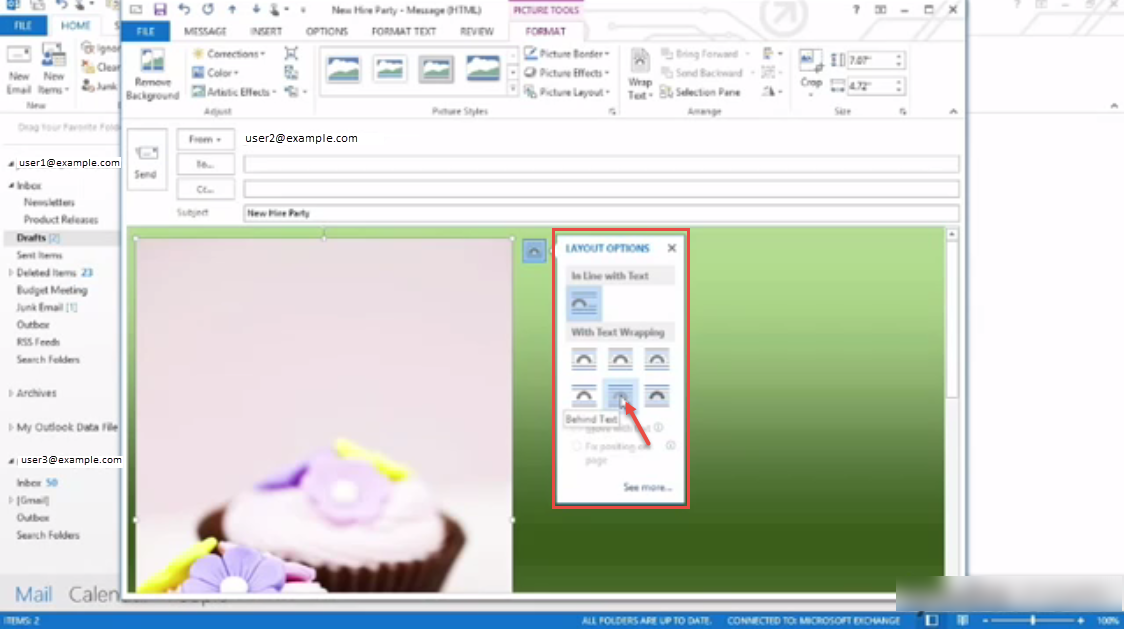The width and height of the screenshot is (1124, 629).
Task: Click the Crop tool
Action: (x=811, y=72)
